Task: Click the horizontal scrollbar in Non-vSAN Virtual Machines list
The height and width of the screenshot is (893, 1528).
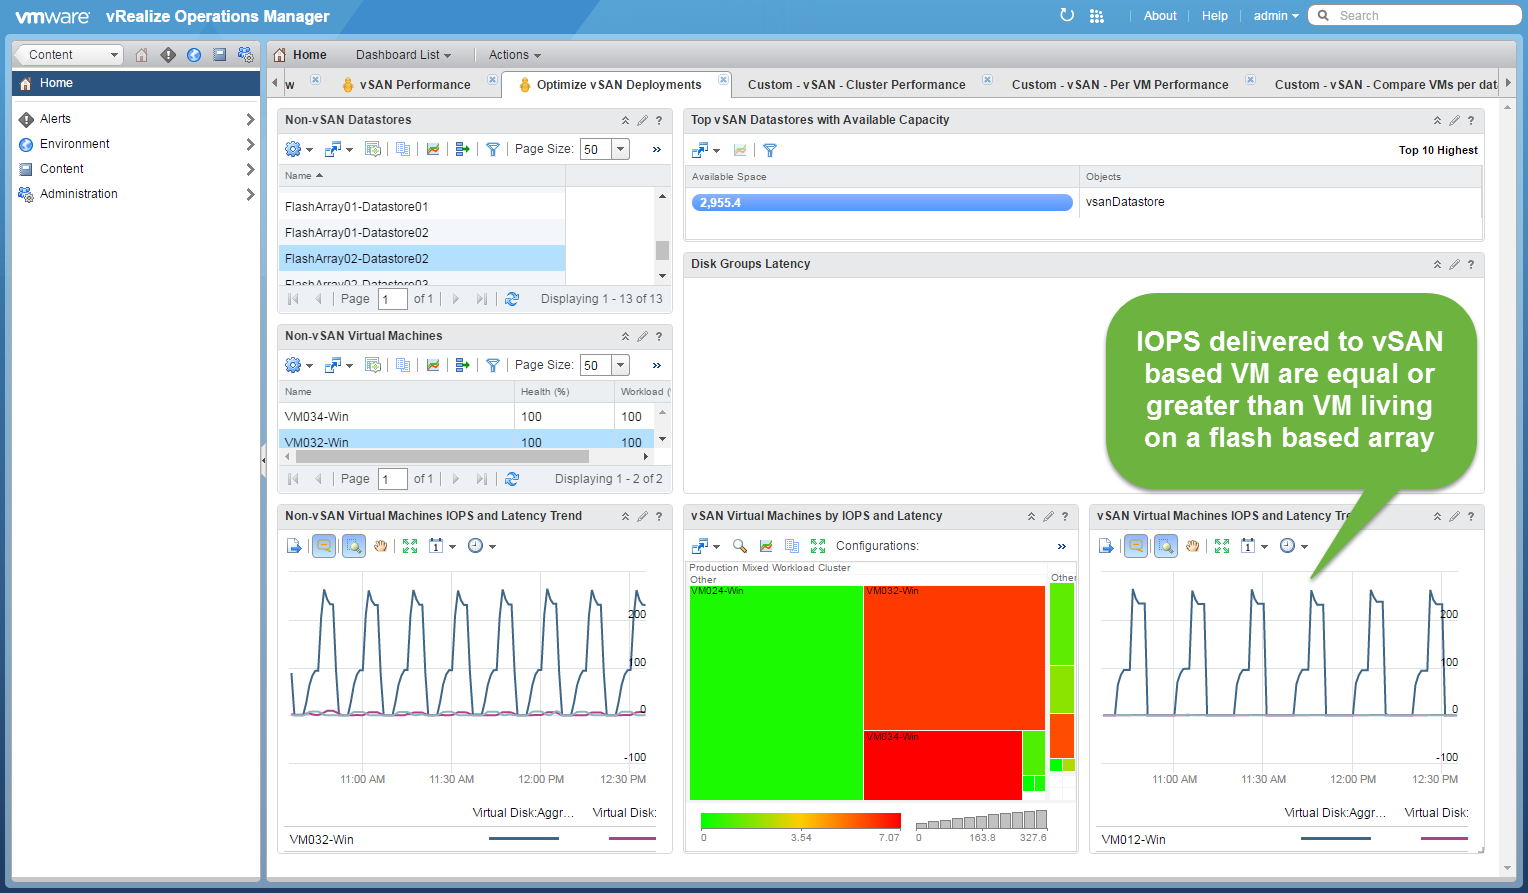Action: [442, 456]
